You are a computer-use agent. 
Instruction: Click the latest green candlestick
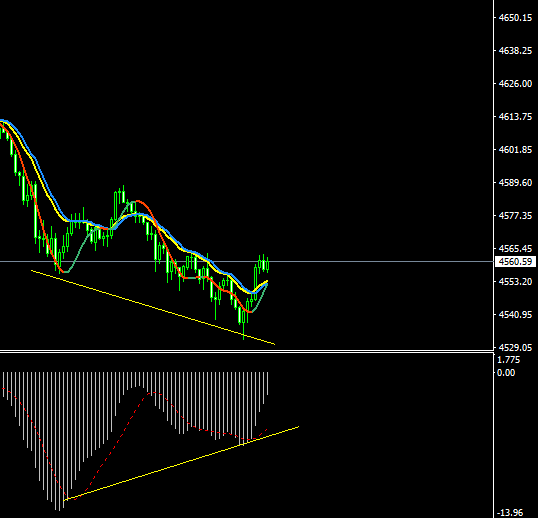click(267, 265)
